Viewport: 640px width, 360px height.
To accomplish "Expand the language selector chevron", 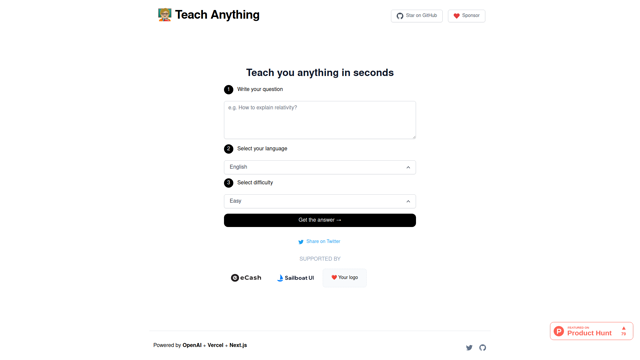I will pos(408,167).
